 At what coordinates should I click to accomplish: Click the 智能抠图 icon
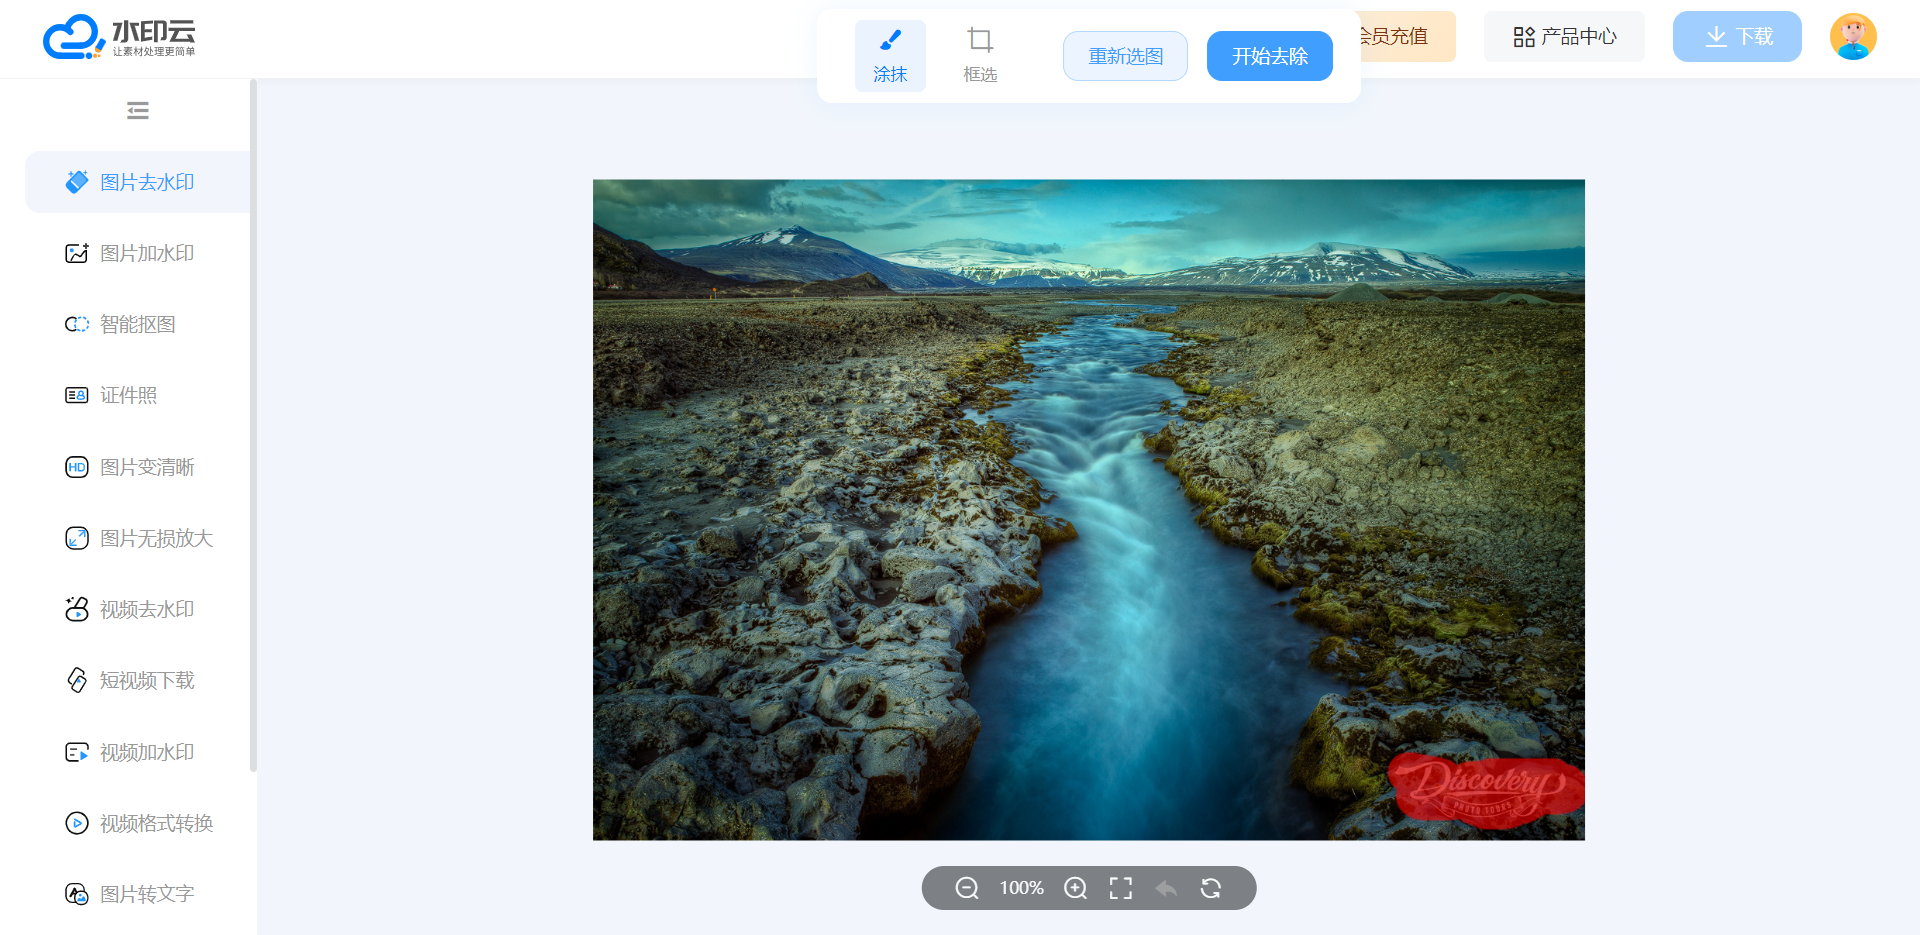tap(77, 324)
